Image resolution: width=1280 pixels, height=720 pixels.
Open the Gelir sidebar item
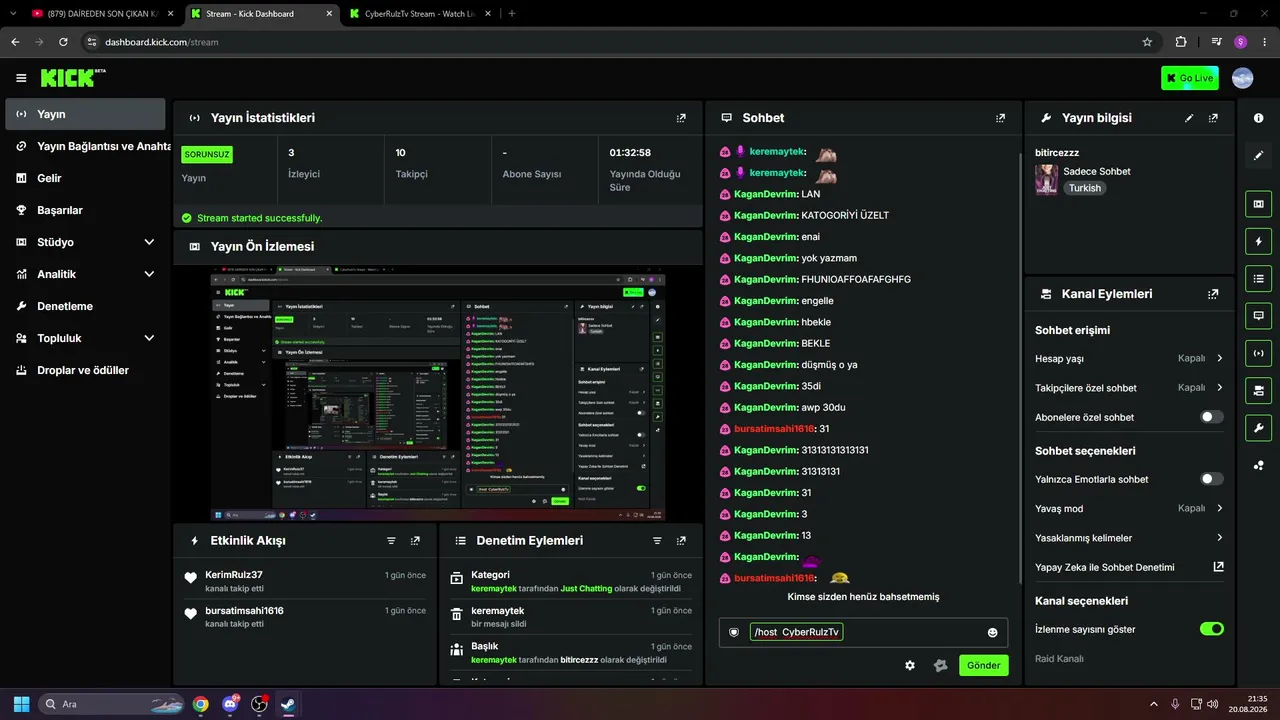click(x=85, y=178)
